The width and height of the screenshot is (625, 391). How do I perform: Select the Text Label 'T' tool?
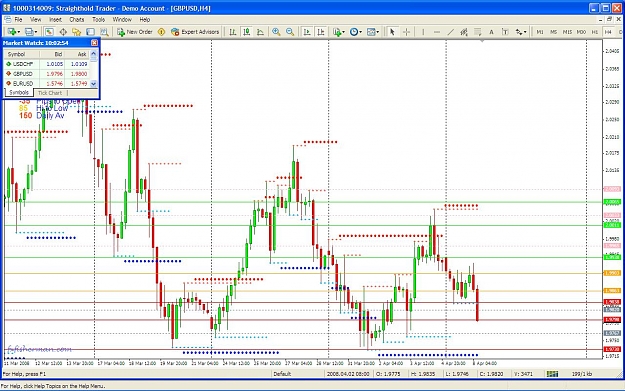tap(505, 32)
